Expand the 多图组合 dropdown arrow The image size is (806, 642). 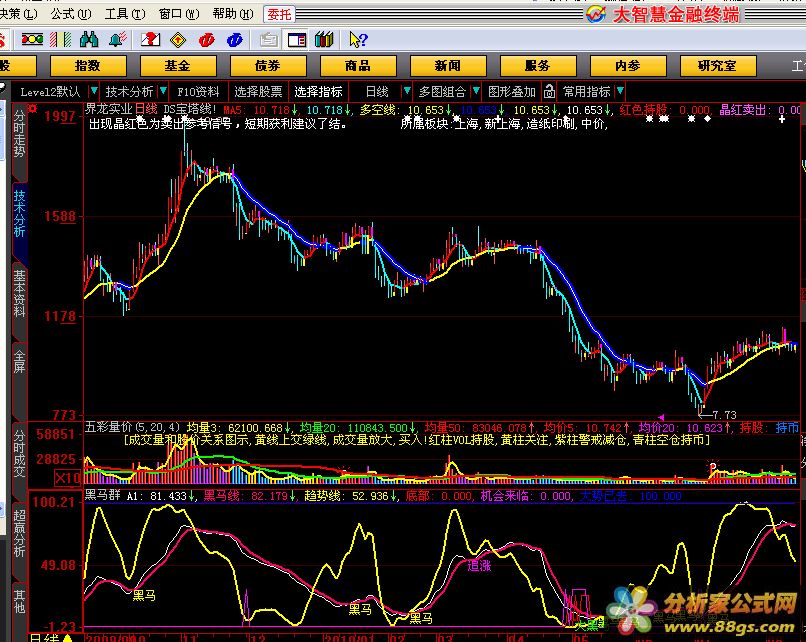[476, 91]
